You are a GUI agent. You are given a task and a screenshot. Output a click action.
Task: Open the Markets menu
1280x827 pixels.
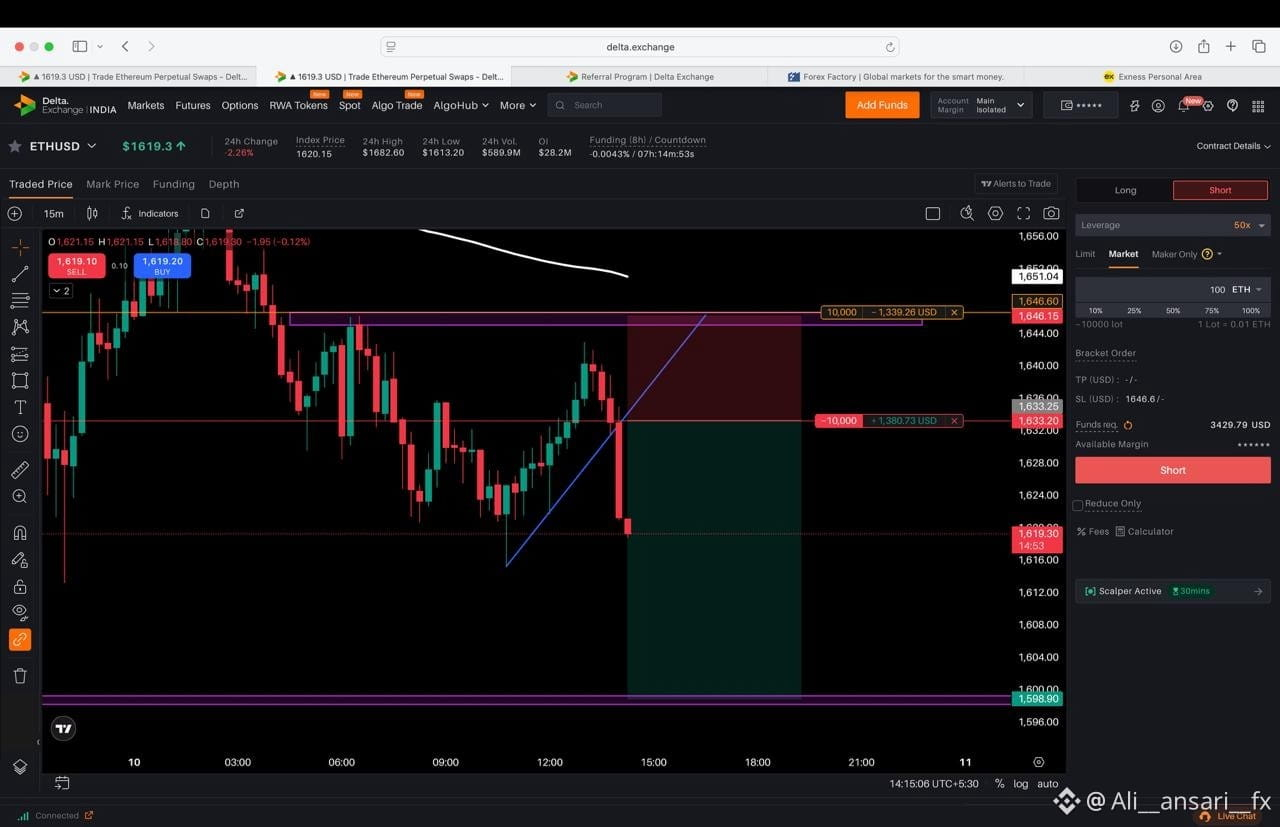point(145,105)
